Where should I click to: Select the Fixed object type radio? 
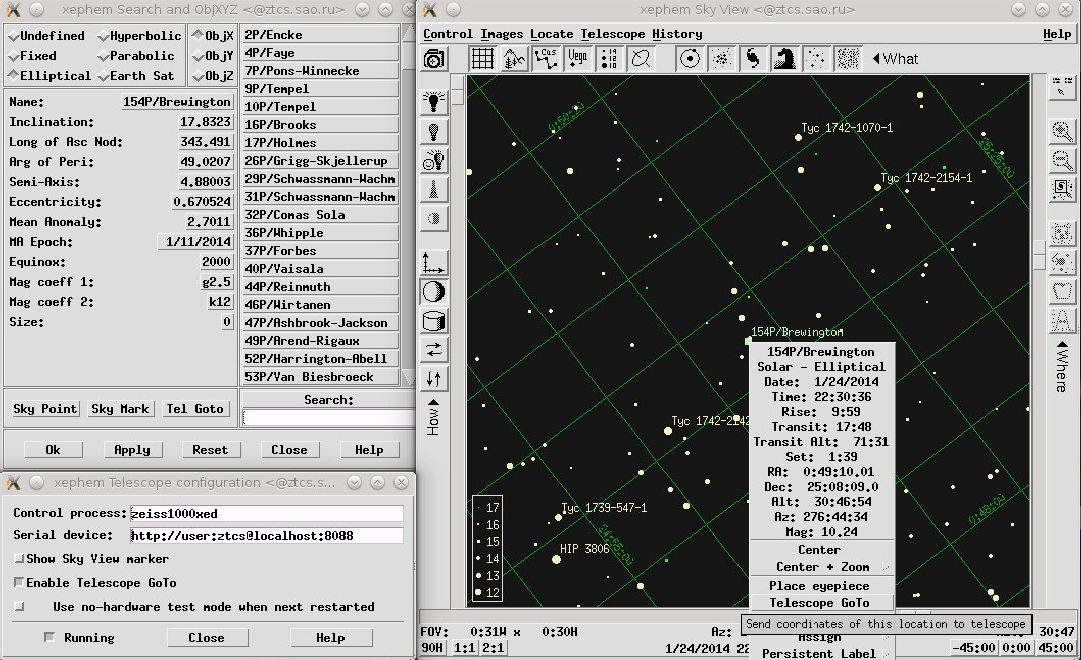tap(32, 56)
